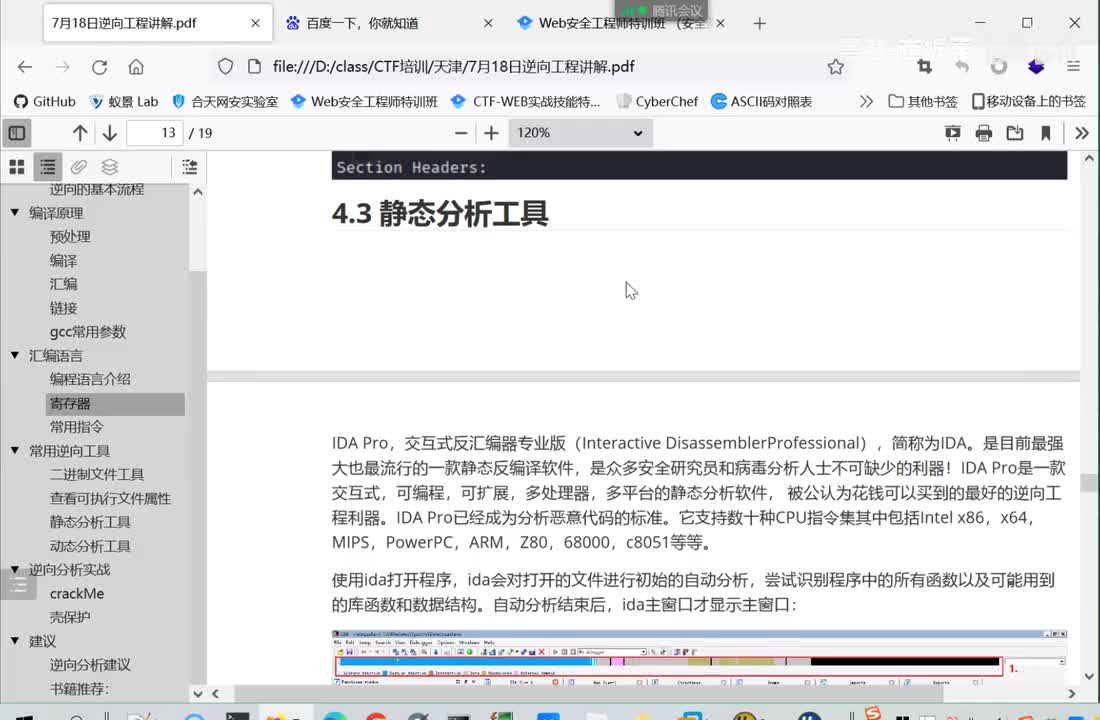
Task: Go back in browser history
Action: [x=25, y=67]
